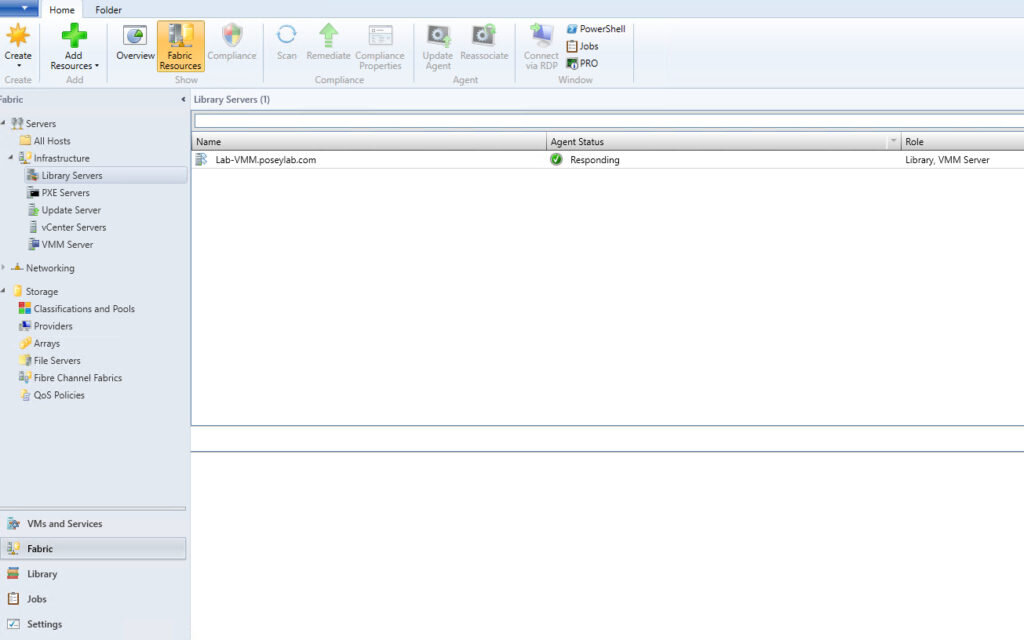The image size is (1024, 640).
Task: Select the Servers root node
Action: pos(40,123)
